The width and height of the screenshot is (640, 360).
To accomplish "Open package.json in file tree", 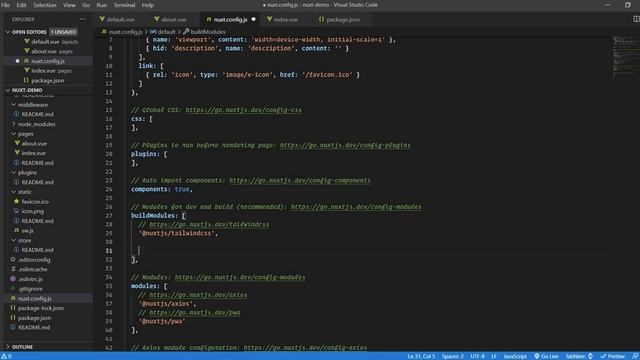I will pos(34,318).
